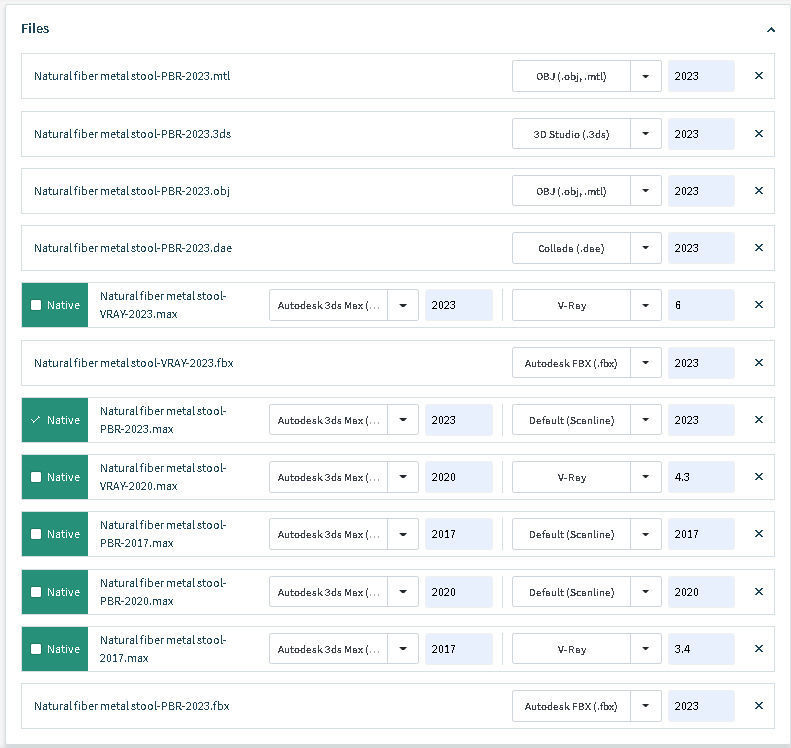Delete the VRAY-2023.max file entry
The image size is (791, 748).
(759, 305)
